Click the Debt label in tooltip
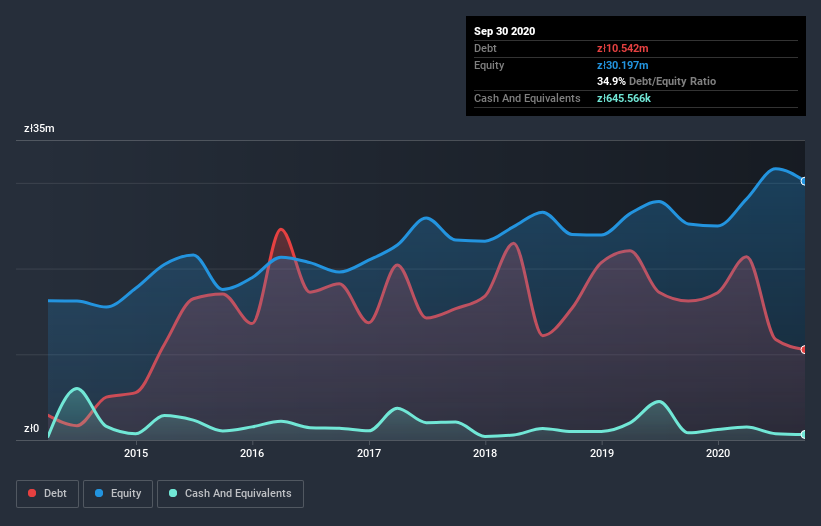Screen dimensions: 821x526 tap(485, 48)
